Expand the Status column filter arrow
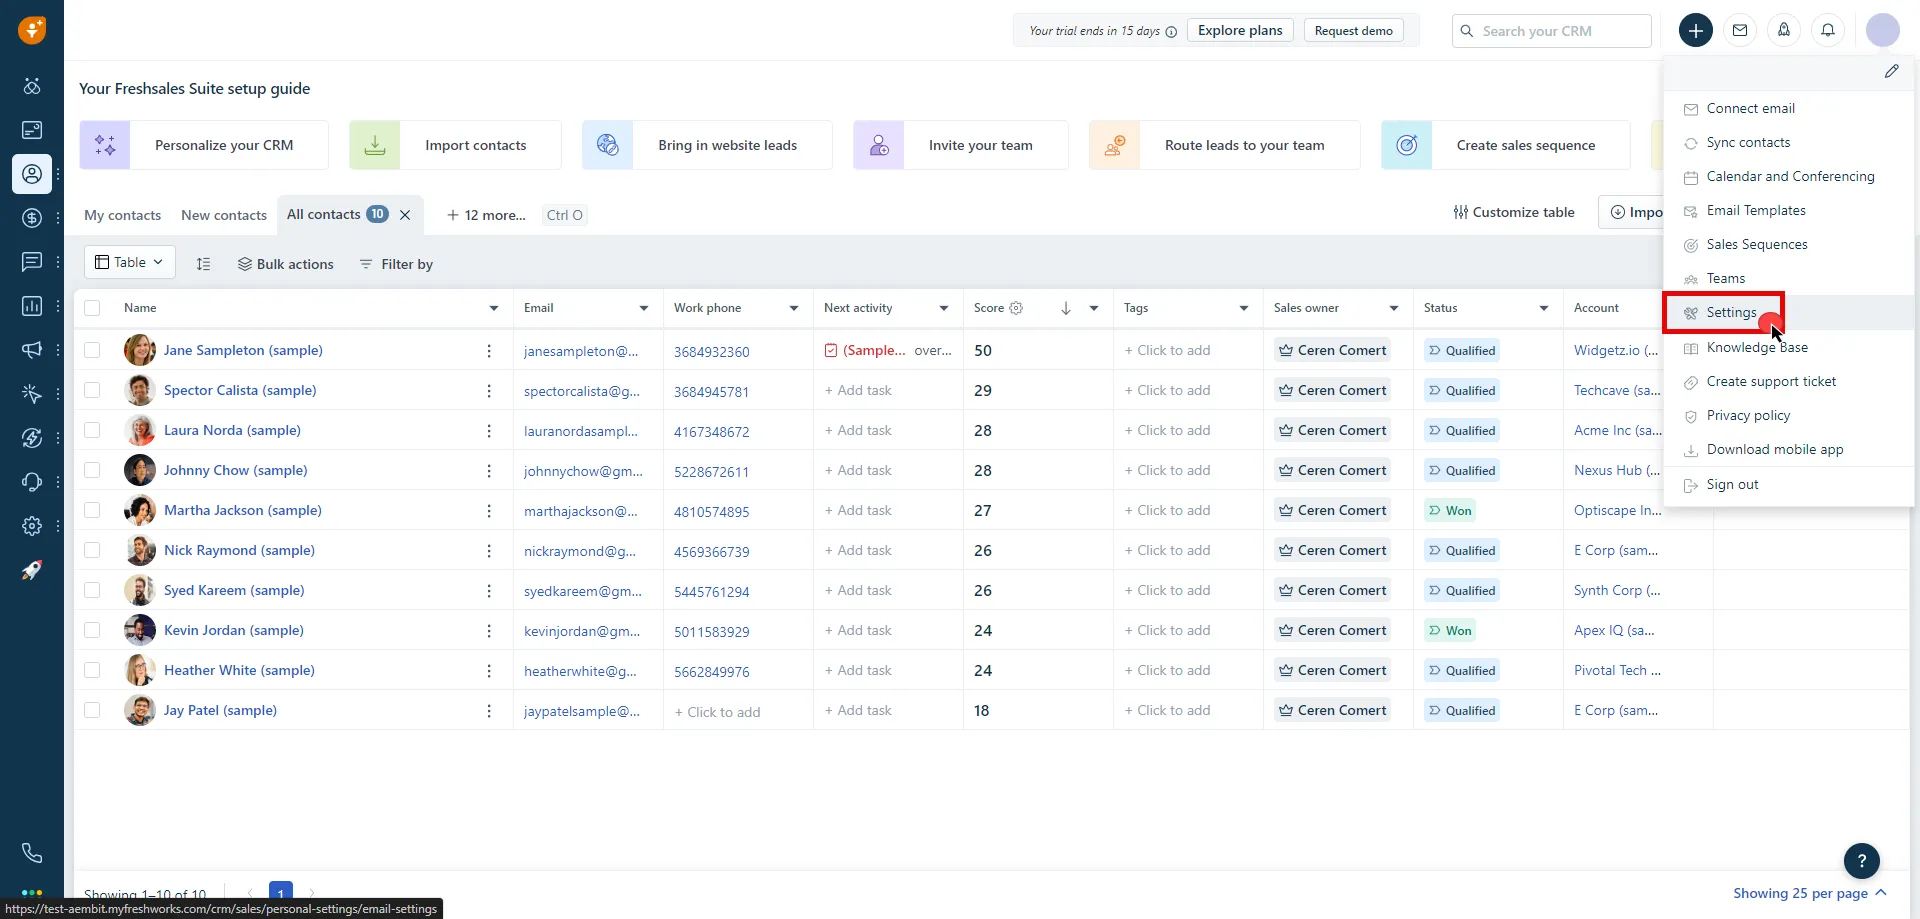The image size is (1920, 919). click(1543, 308)
